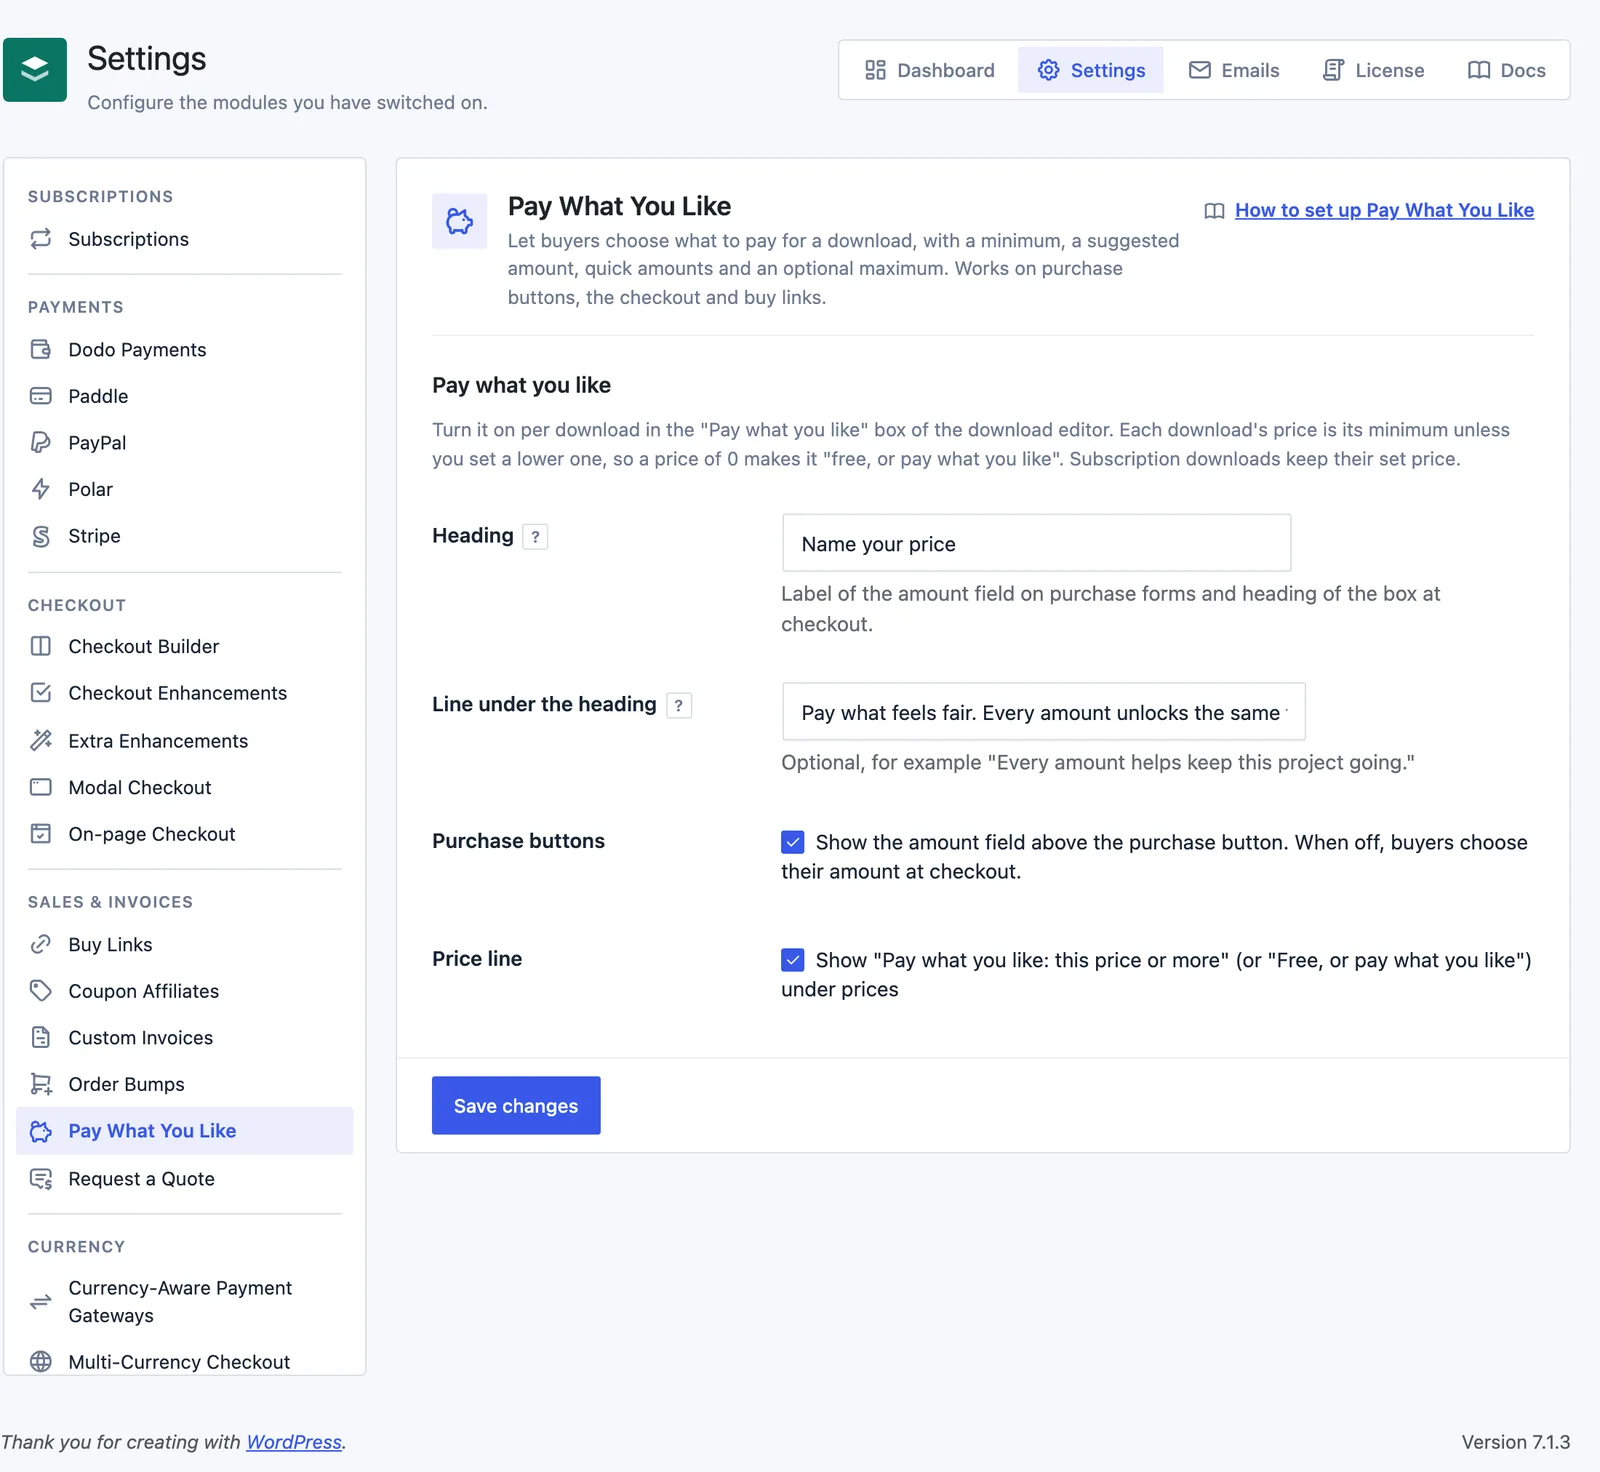Viewport: 1600px width, 1472px height.
Task: Click the Request a Quote icon
Action: coord(41,1179)
